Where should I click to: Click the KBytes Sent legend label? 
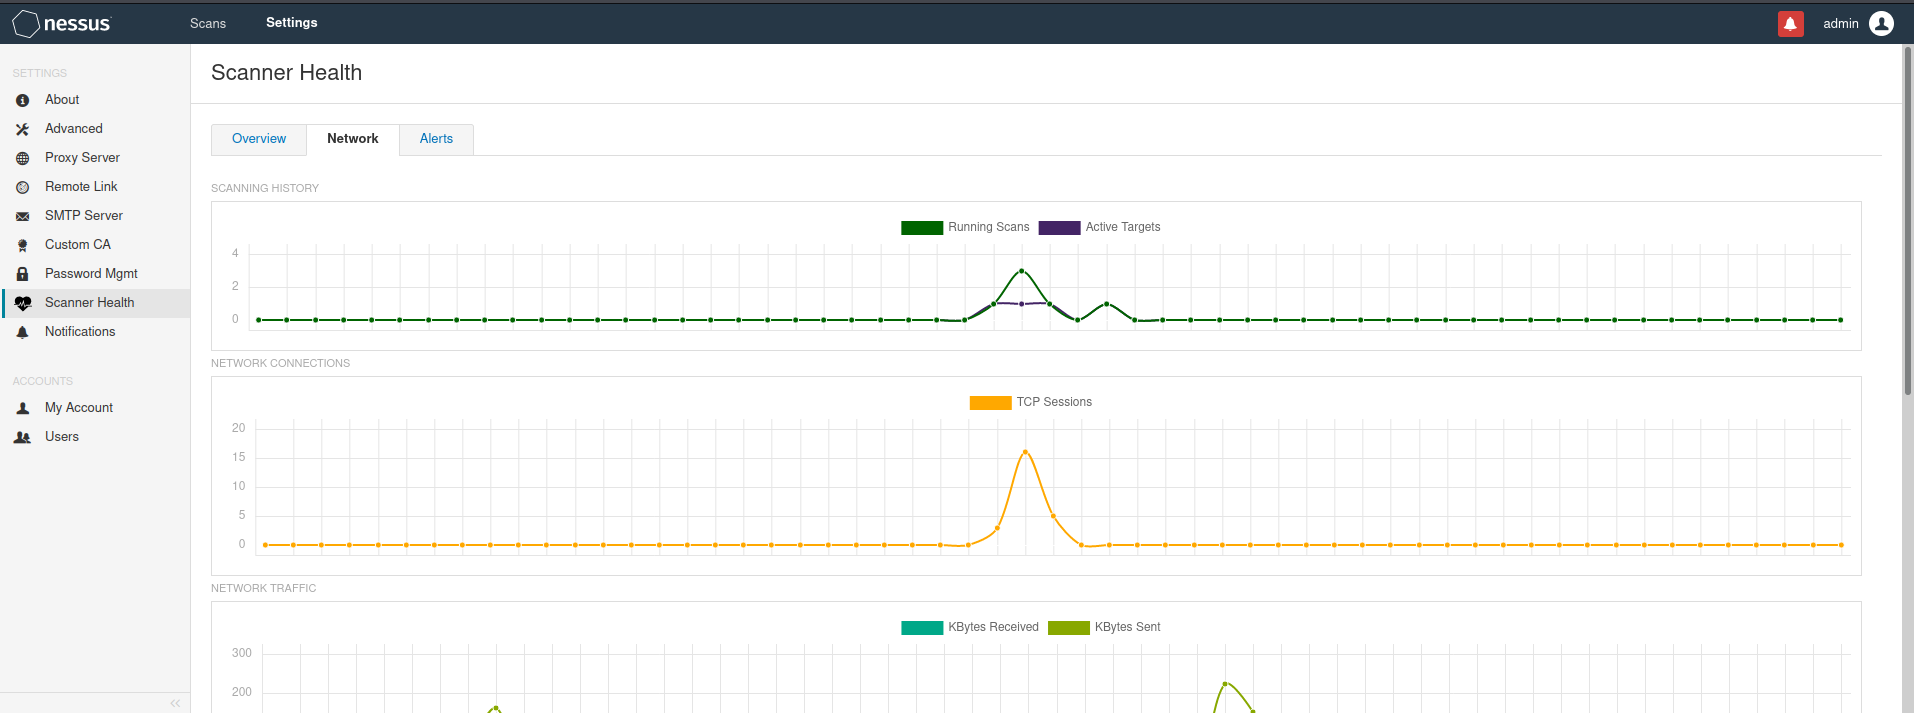1127,627
